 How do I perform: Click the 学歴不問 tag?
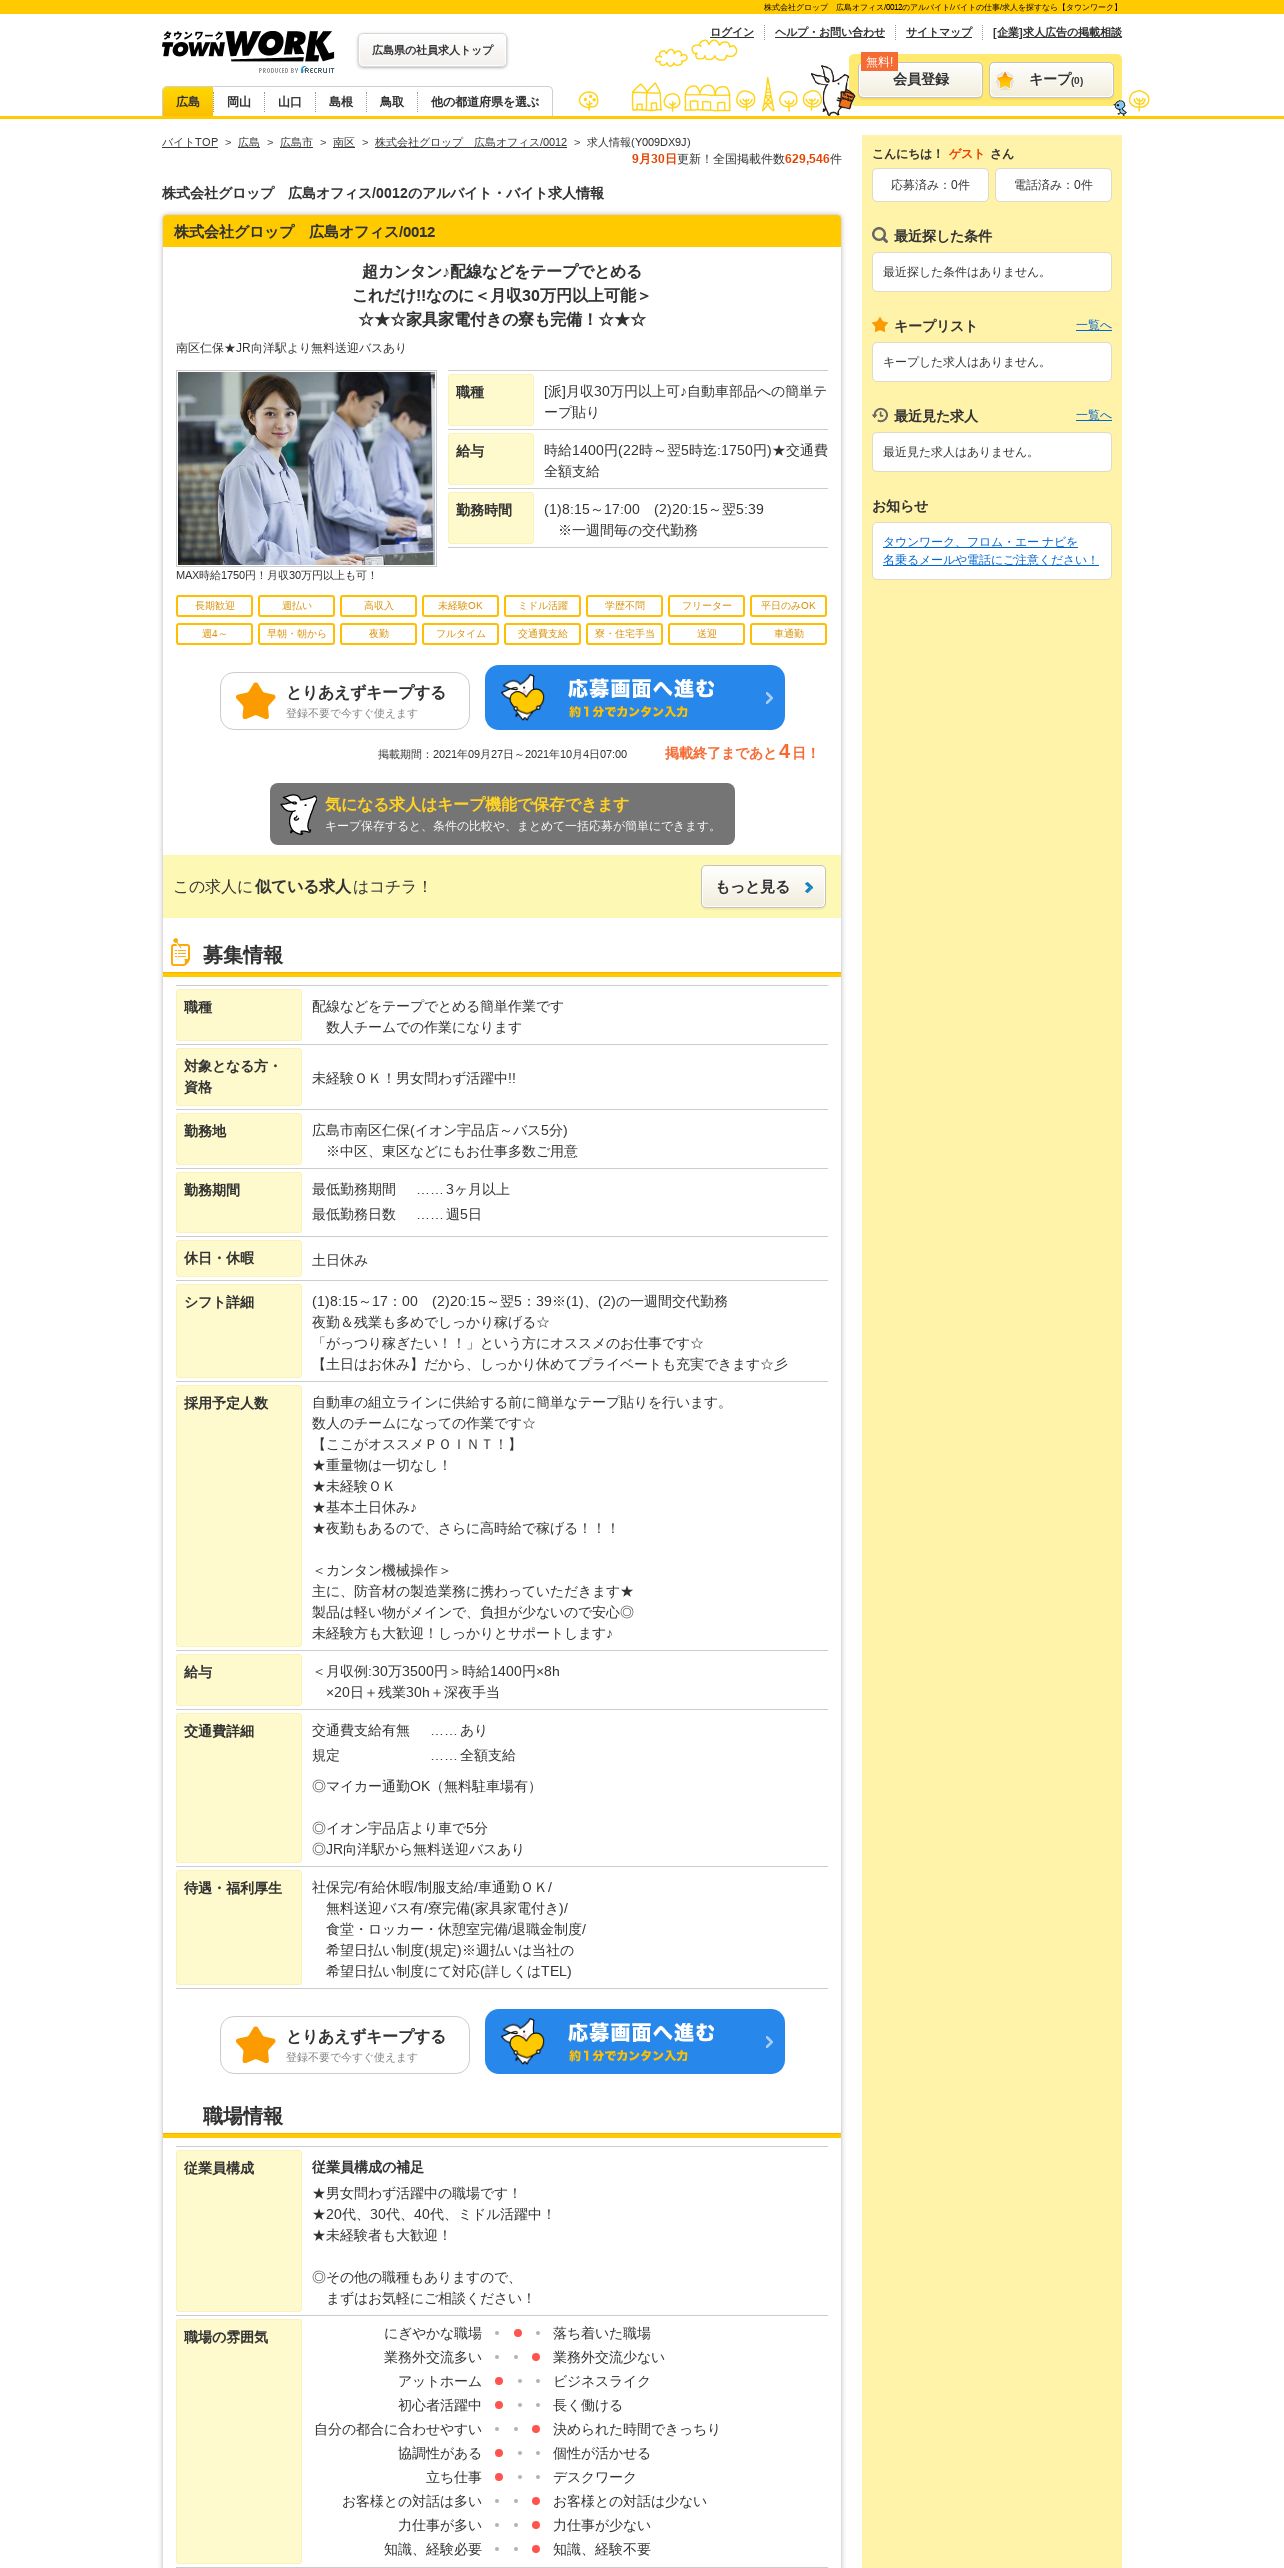(x=625, y=606)
